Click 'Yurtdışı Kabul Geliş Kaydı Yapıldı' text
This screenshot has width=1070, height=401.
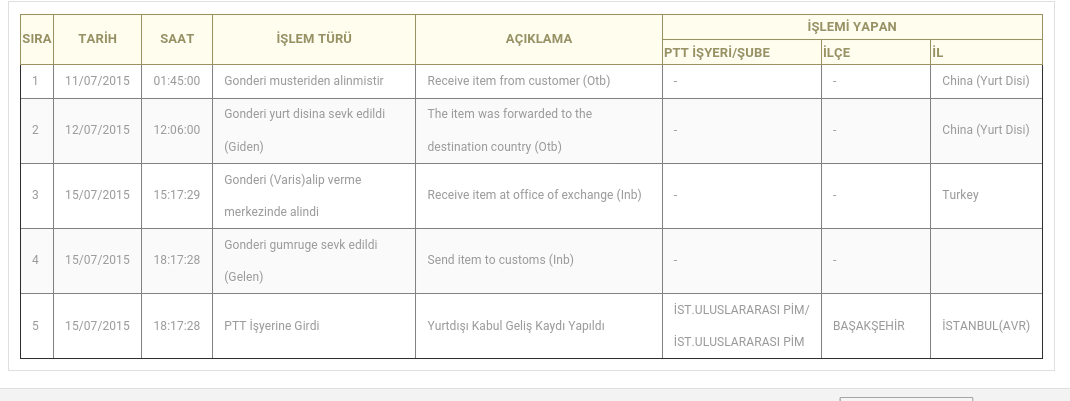pyautogui.click(x=516, y=326)
